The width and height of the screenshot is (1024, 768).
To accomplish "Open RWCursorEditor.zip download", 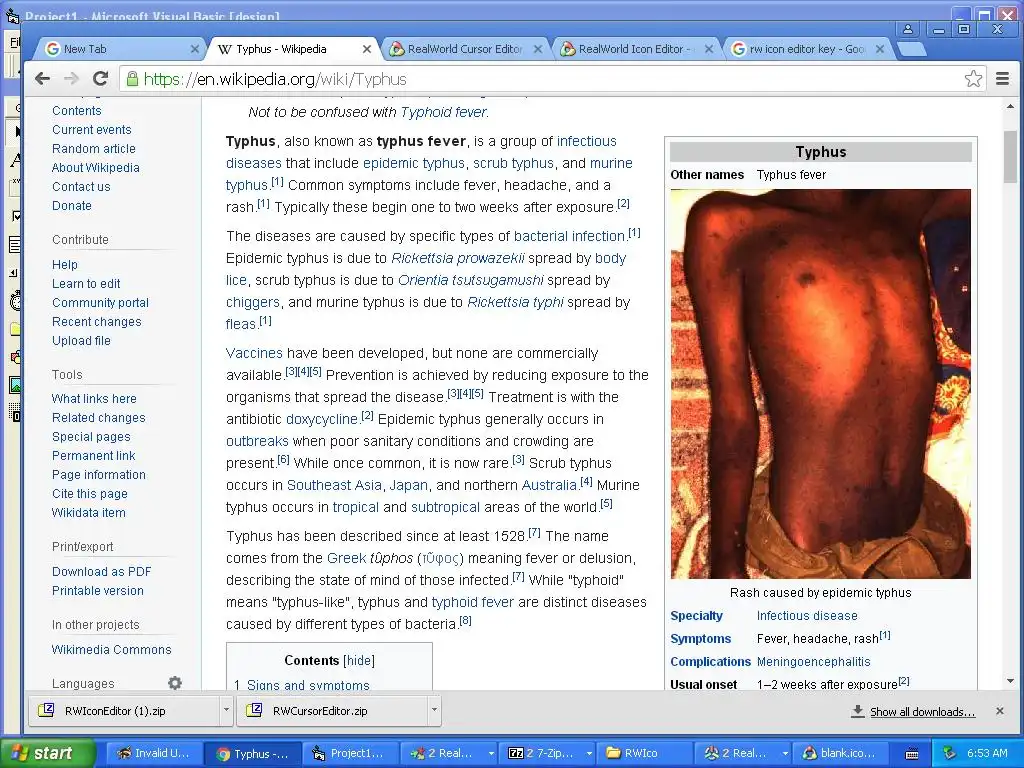I will [x=331, y=711].
